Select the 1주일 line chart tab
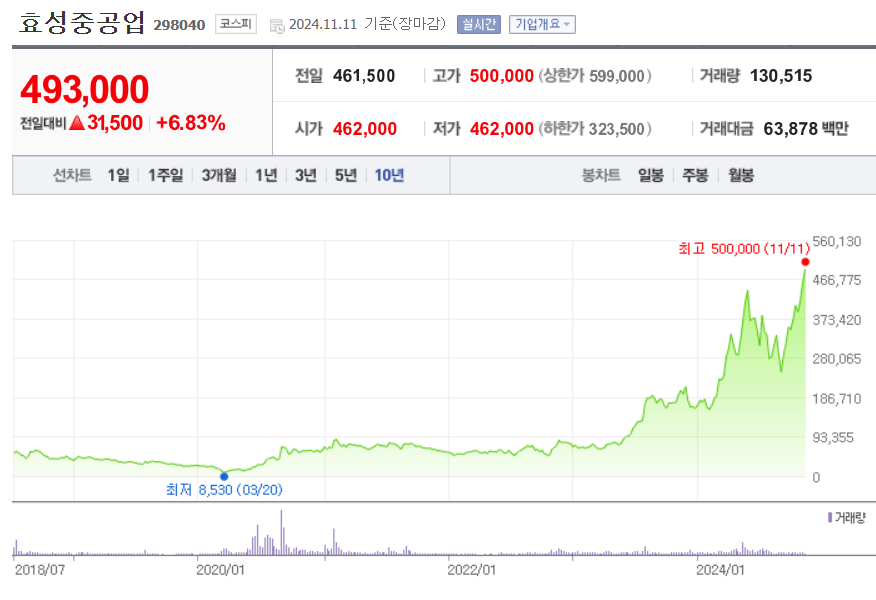This screenshot has height=600, width=876. pyautogui.click(x=165, y=175)
